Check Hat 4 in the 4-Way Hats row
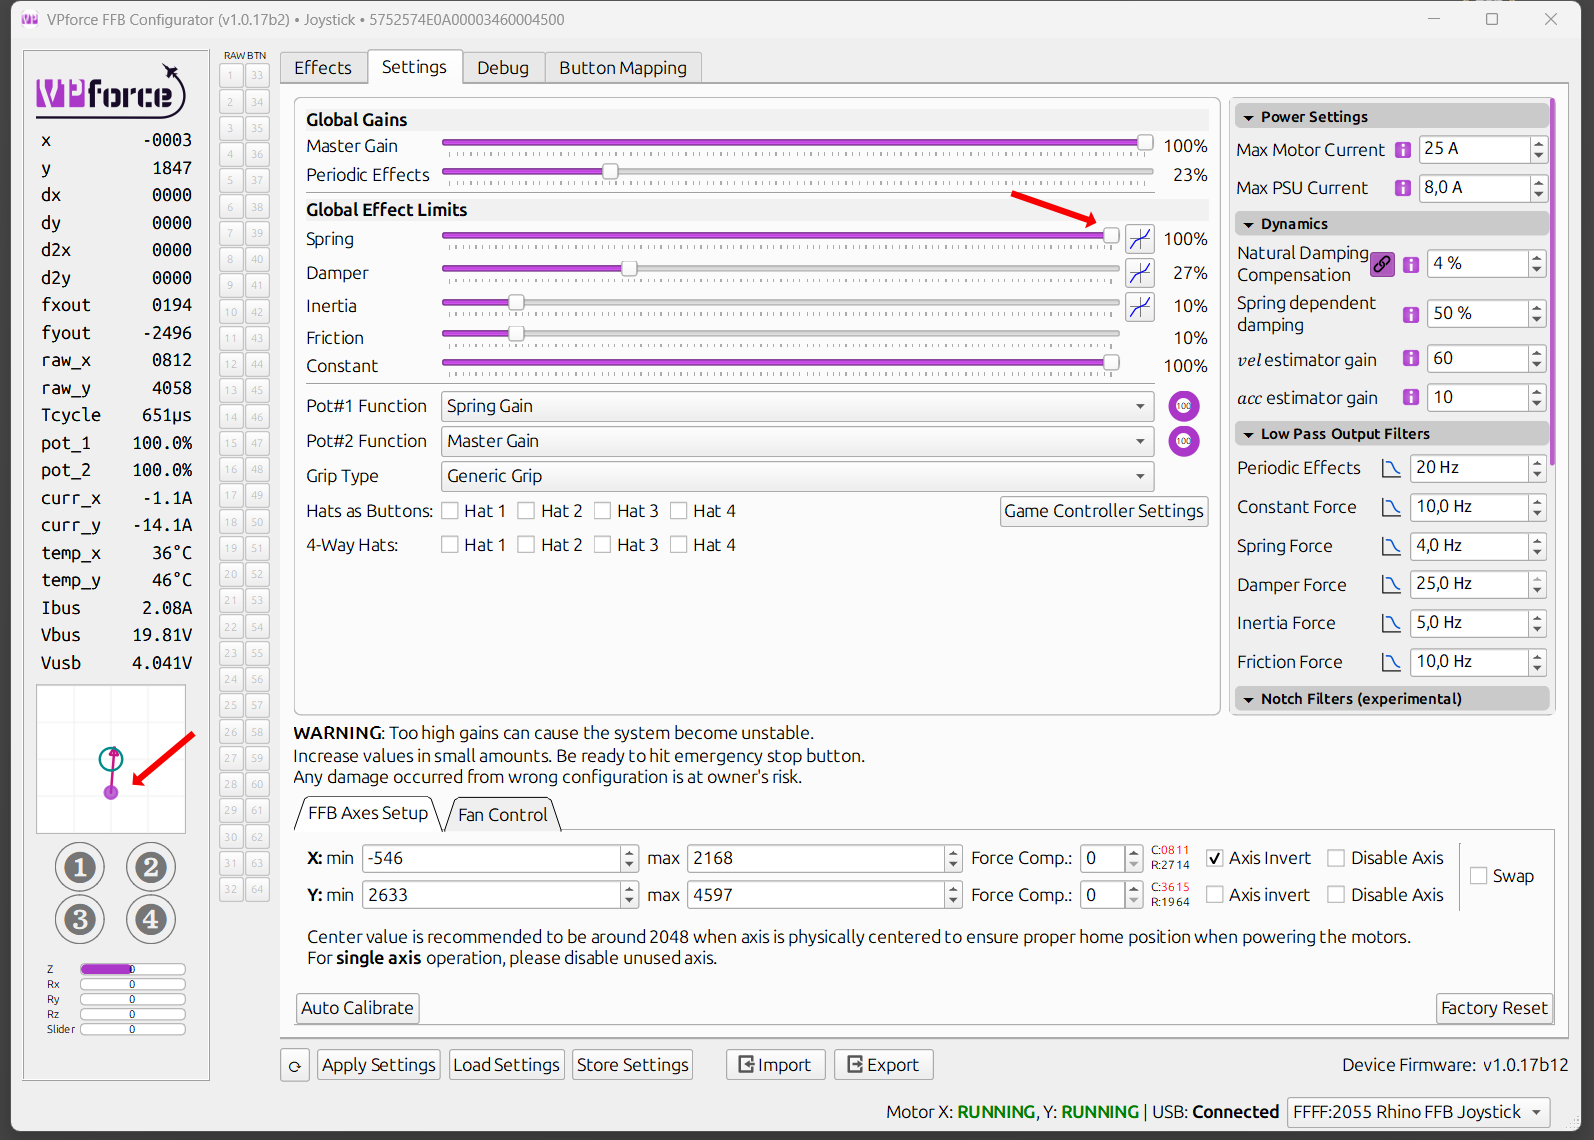Image resolution: width=1594 pixels, height=1140 pixels. pos(679,545)
